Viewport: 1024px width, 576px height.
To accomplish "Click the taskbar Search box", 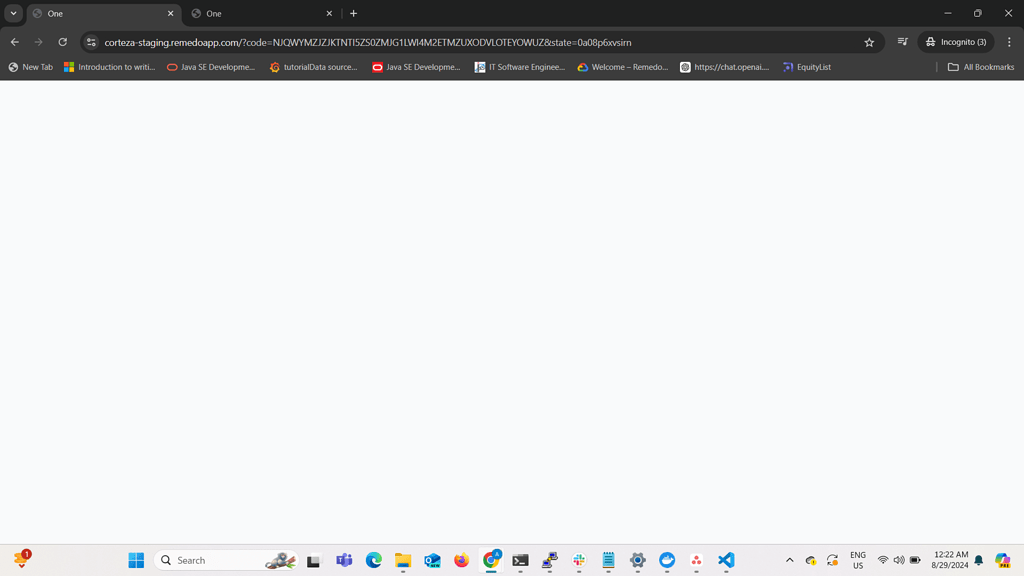I will [226, 560].
